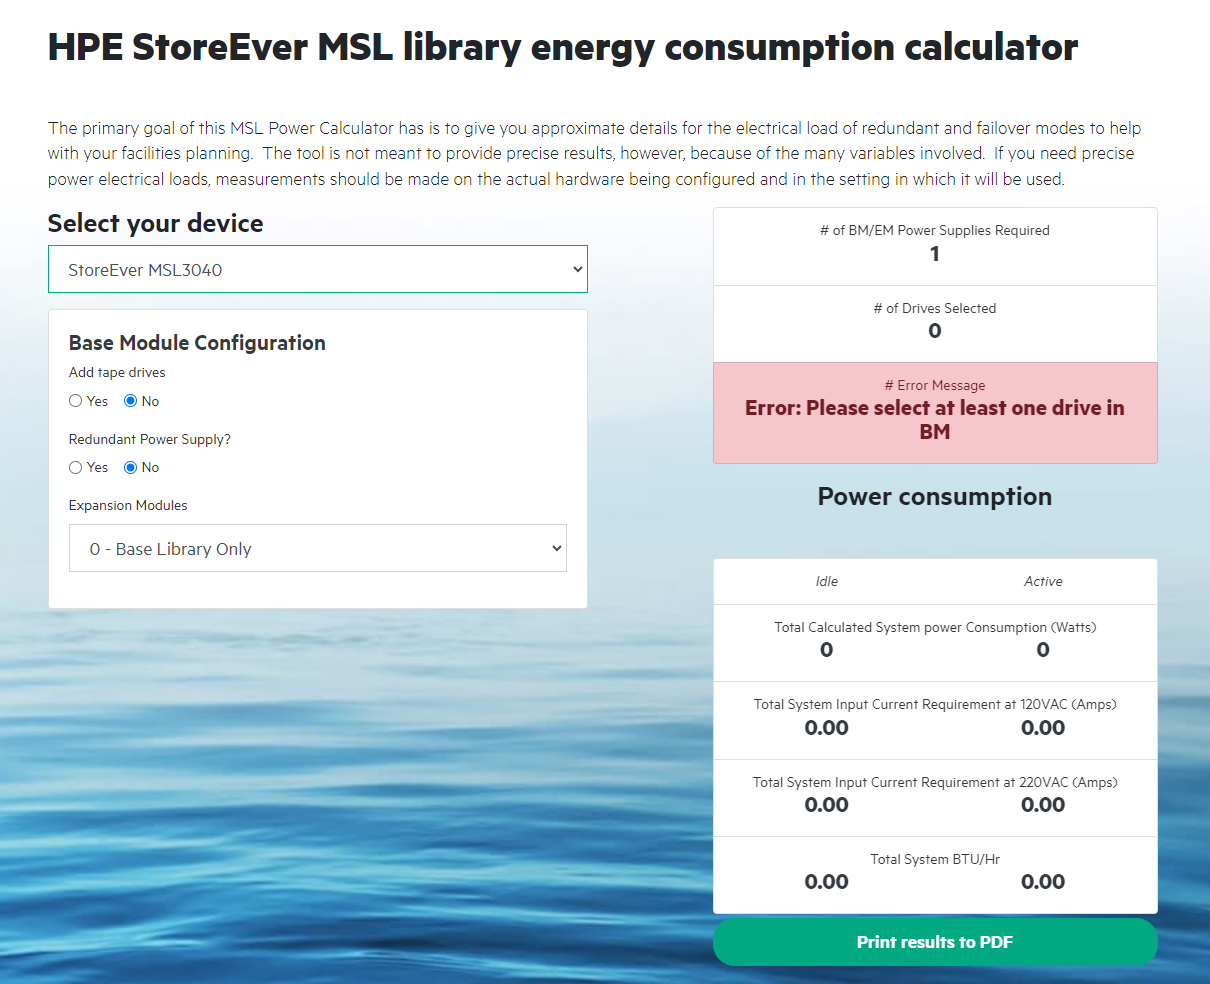1210x984 pixels.
Task: Click the 'Total System BTU/Hr' label
Action: coord(935,859)
